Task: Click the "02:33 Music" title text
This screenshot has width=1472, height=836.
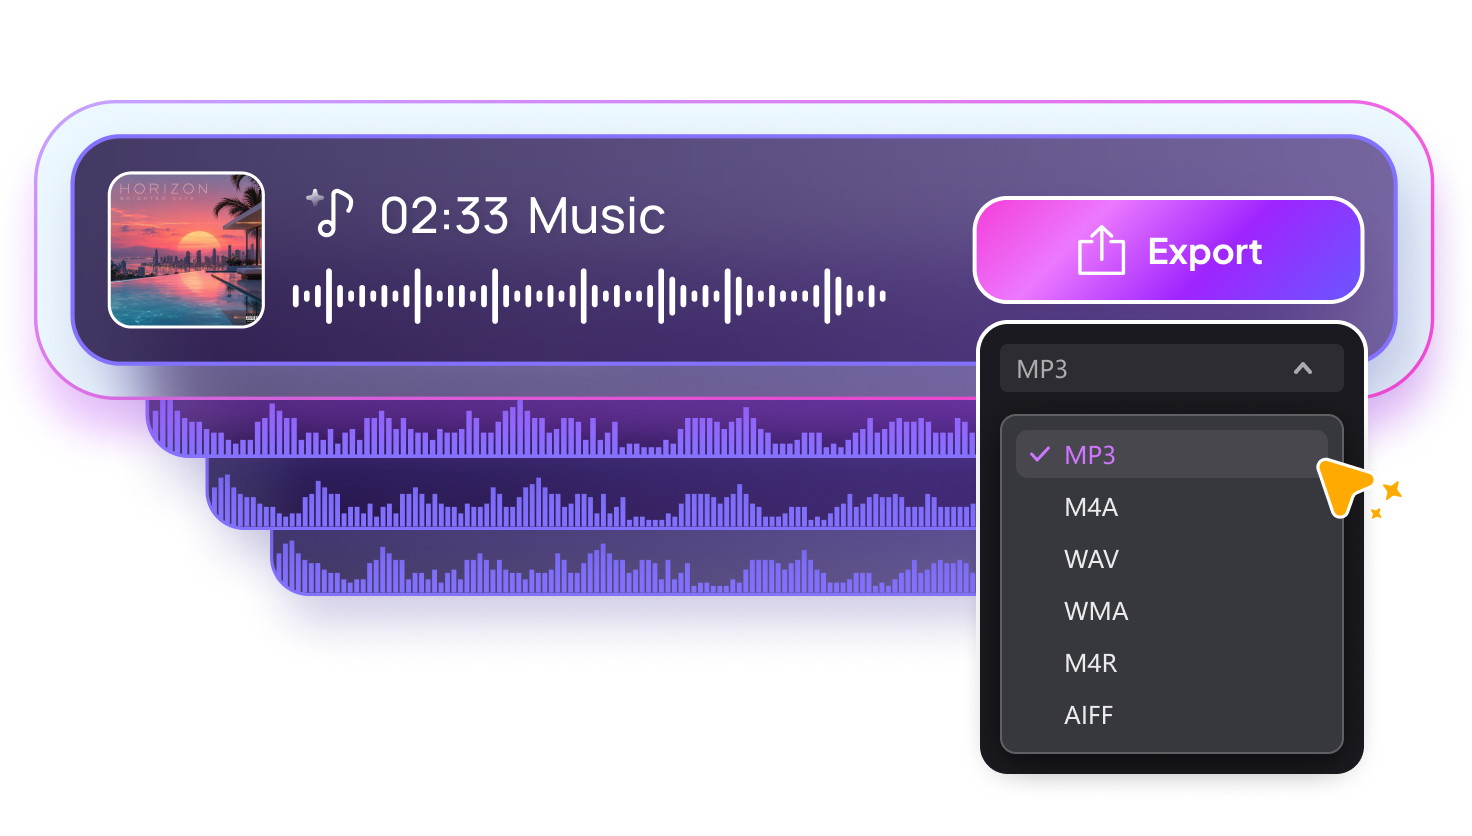Action: [x=523, y=215]
